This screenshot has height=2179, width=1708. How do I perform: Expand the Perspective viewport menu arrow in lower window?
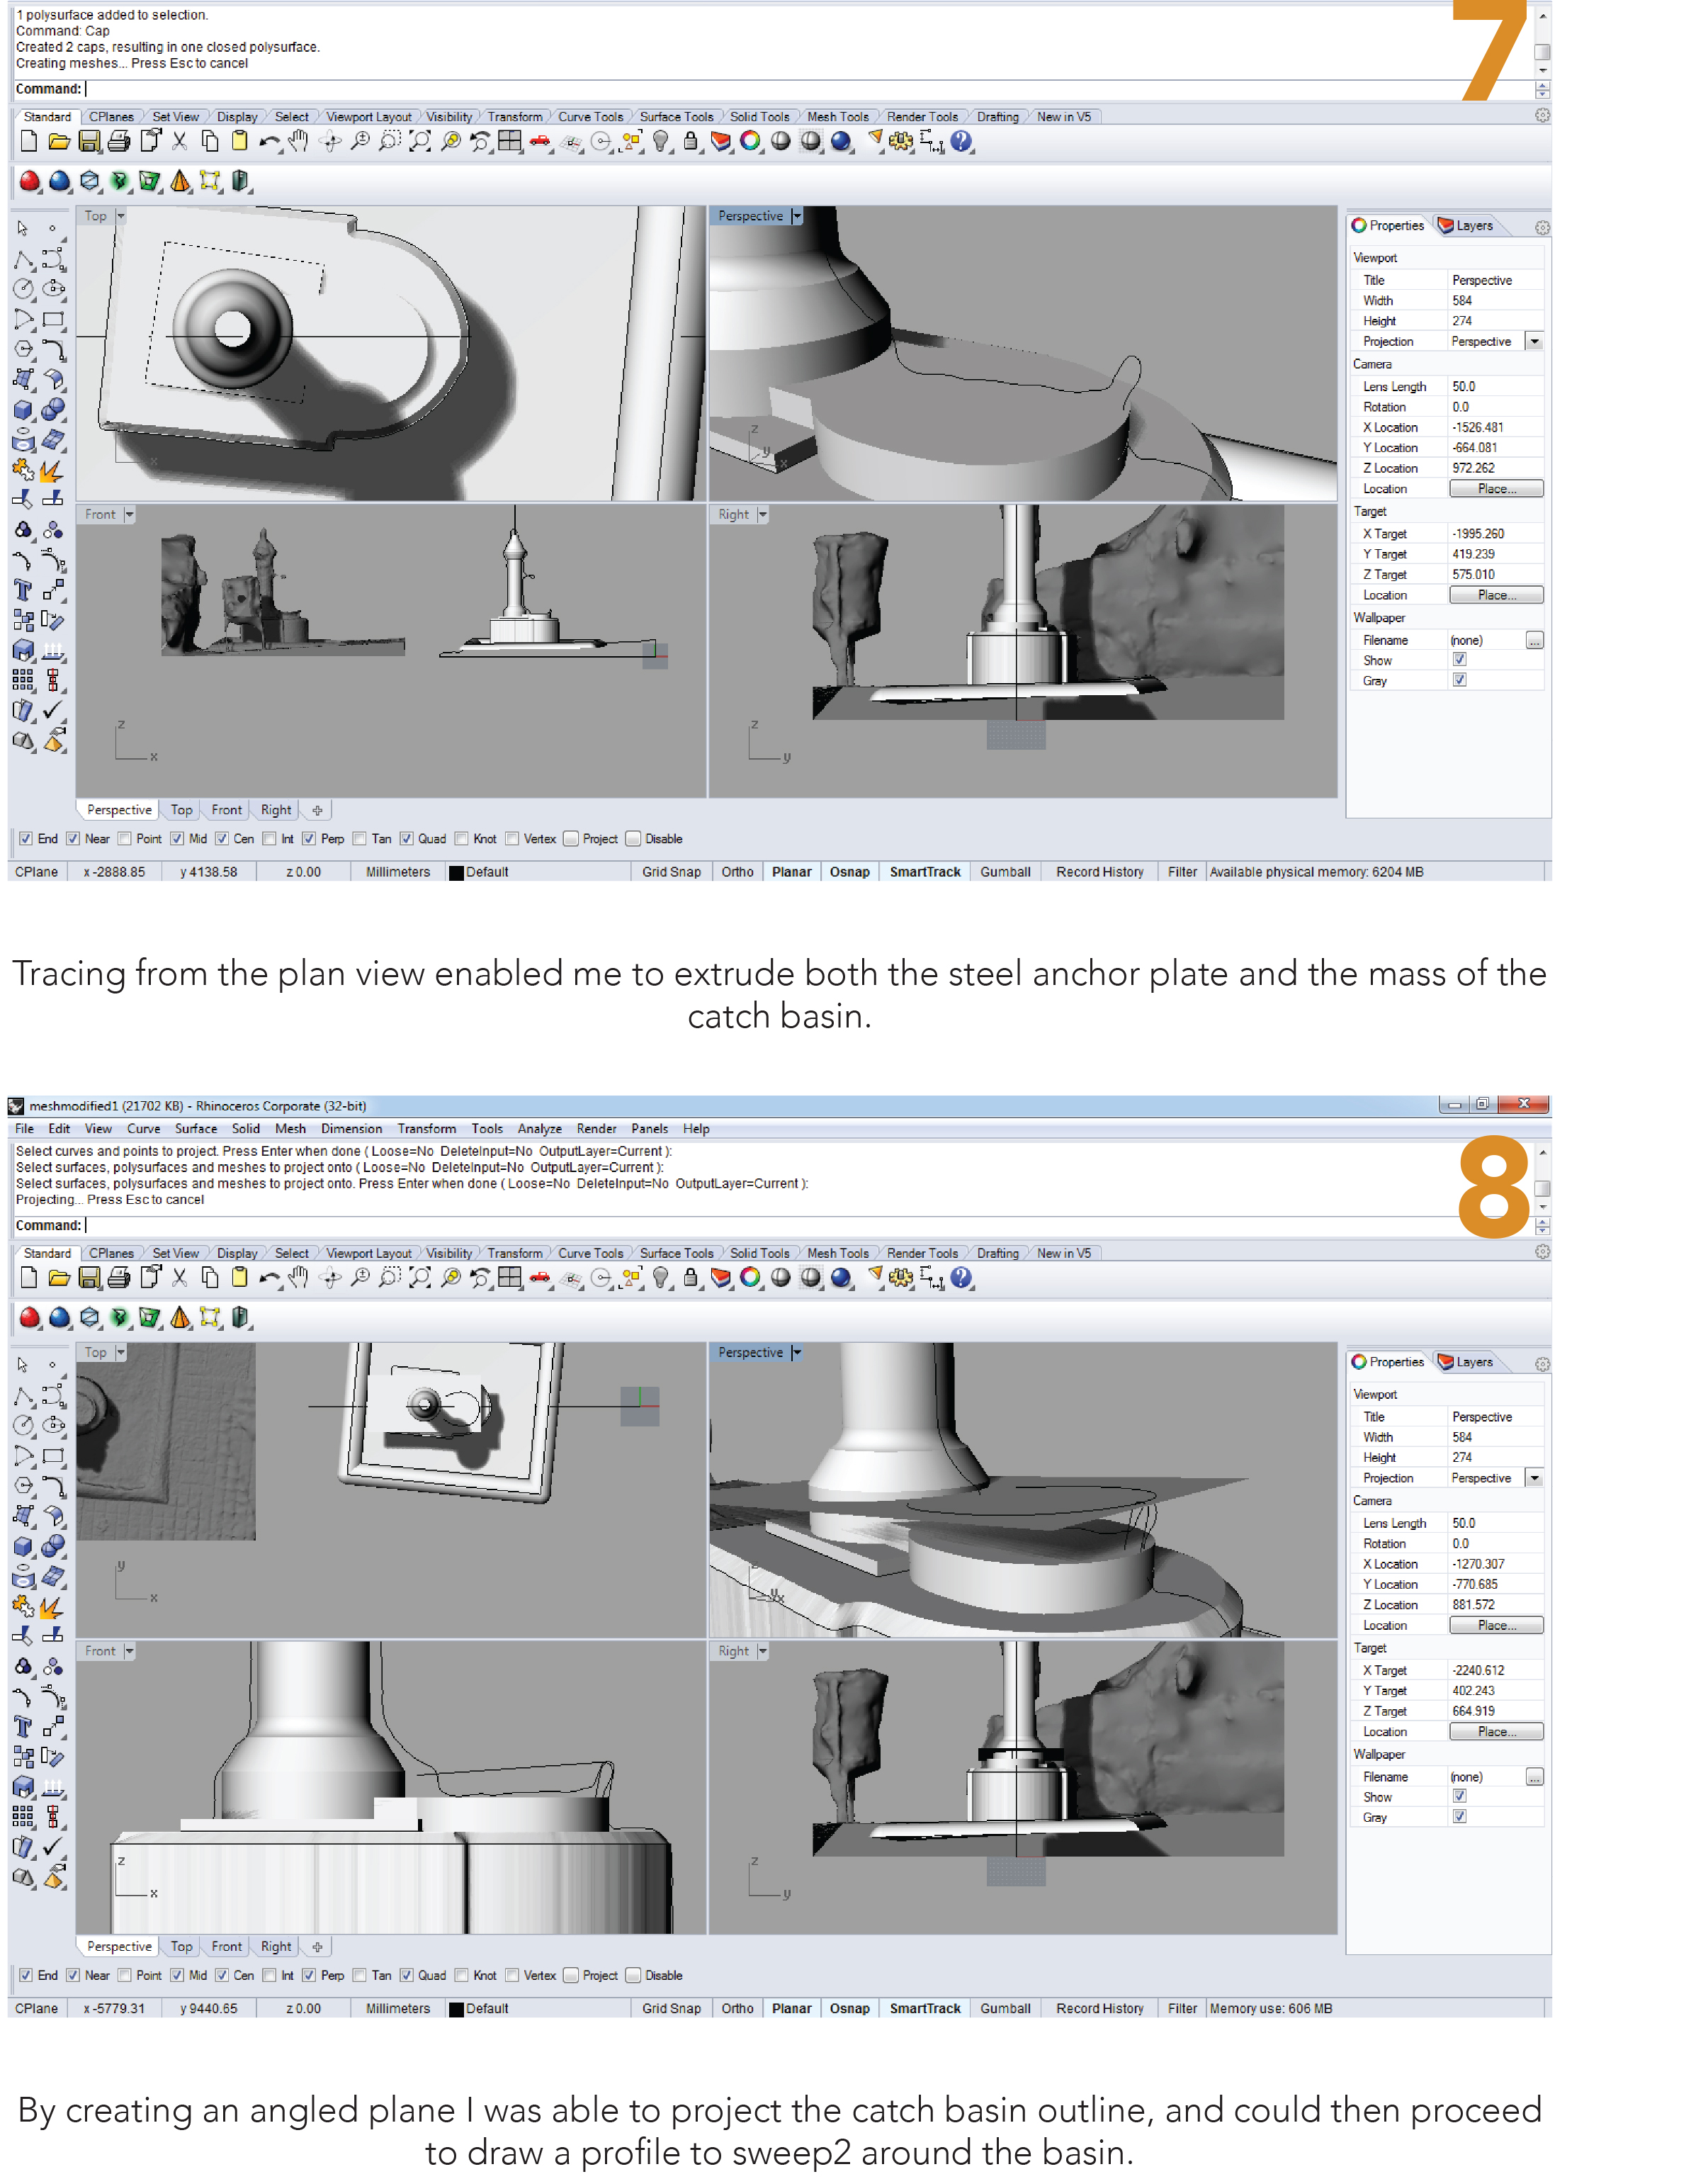797,1352
